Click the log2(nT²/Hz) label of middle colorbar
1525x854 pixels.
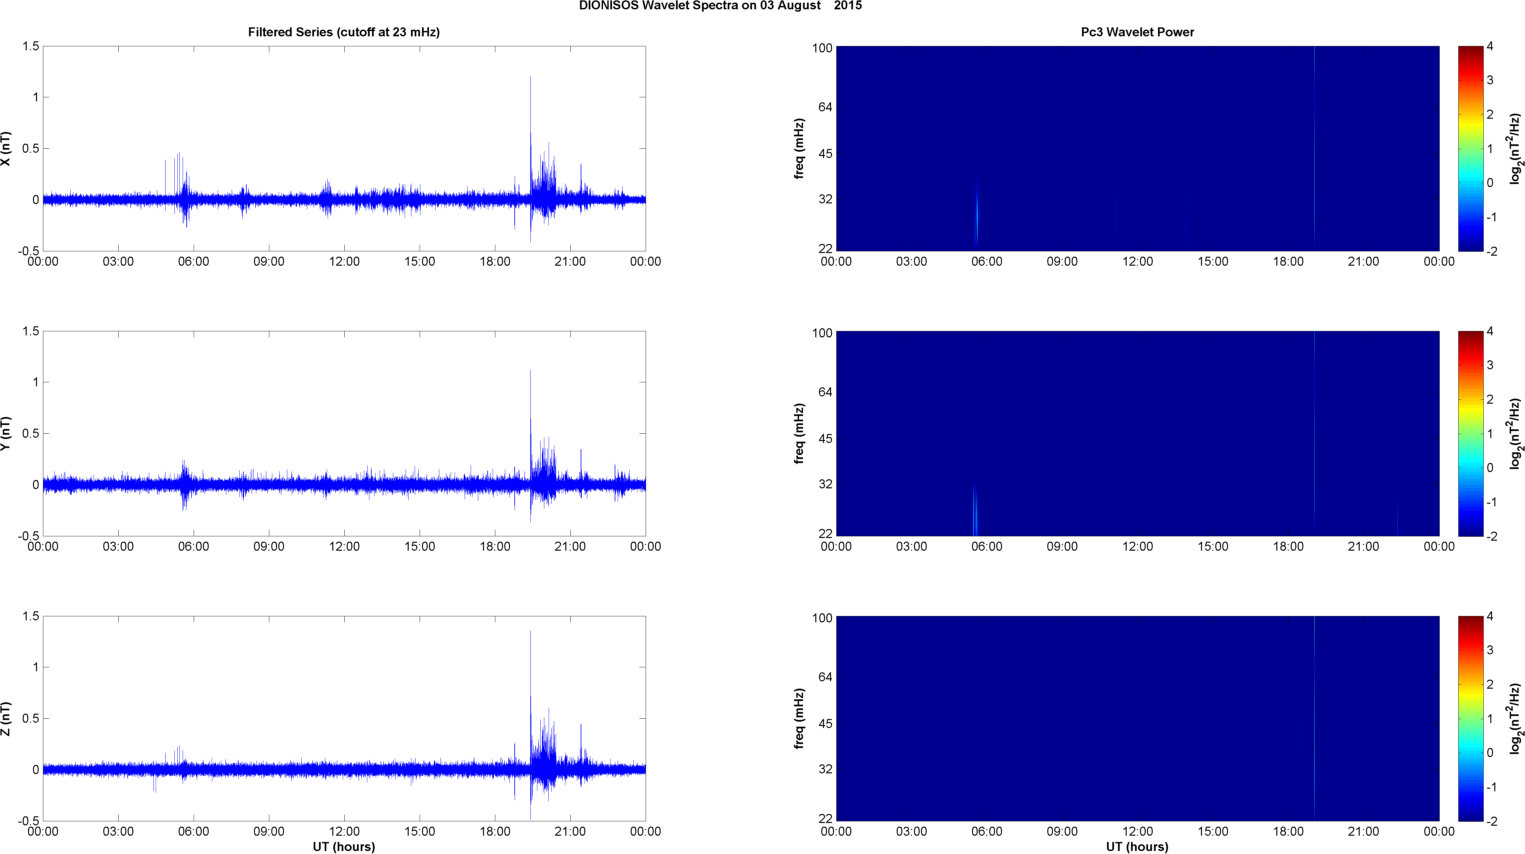[x=1515, y=434]
